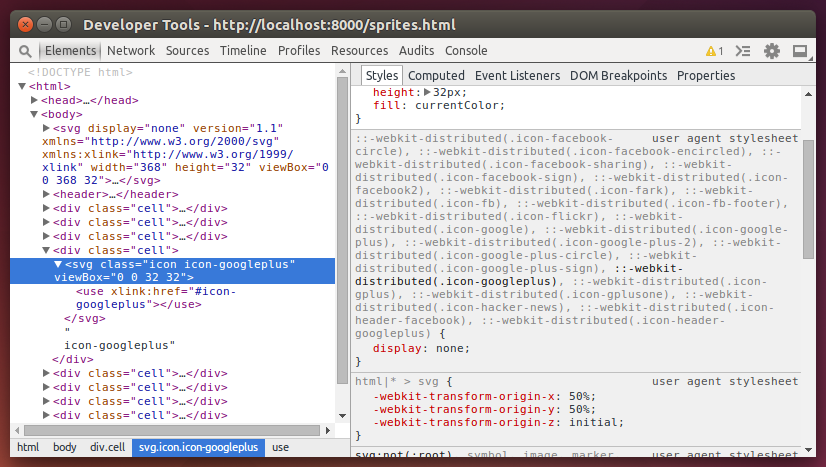The image size is (826, 467).
Task: Click div.cell in the breadcrumb bar
Action: (107, 447)
